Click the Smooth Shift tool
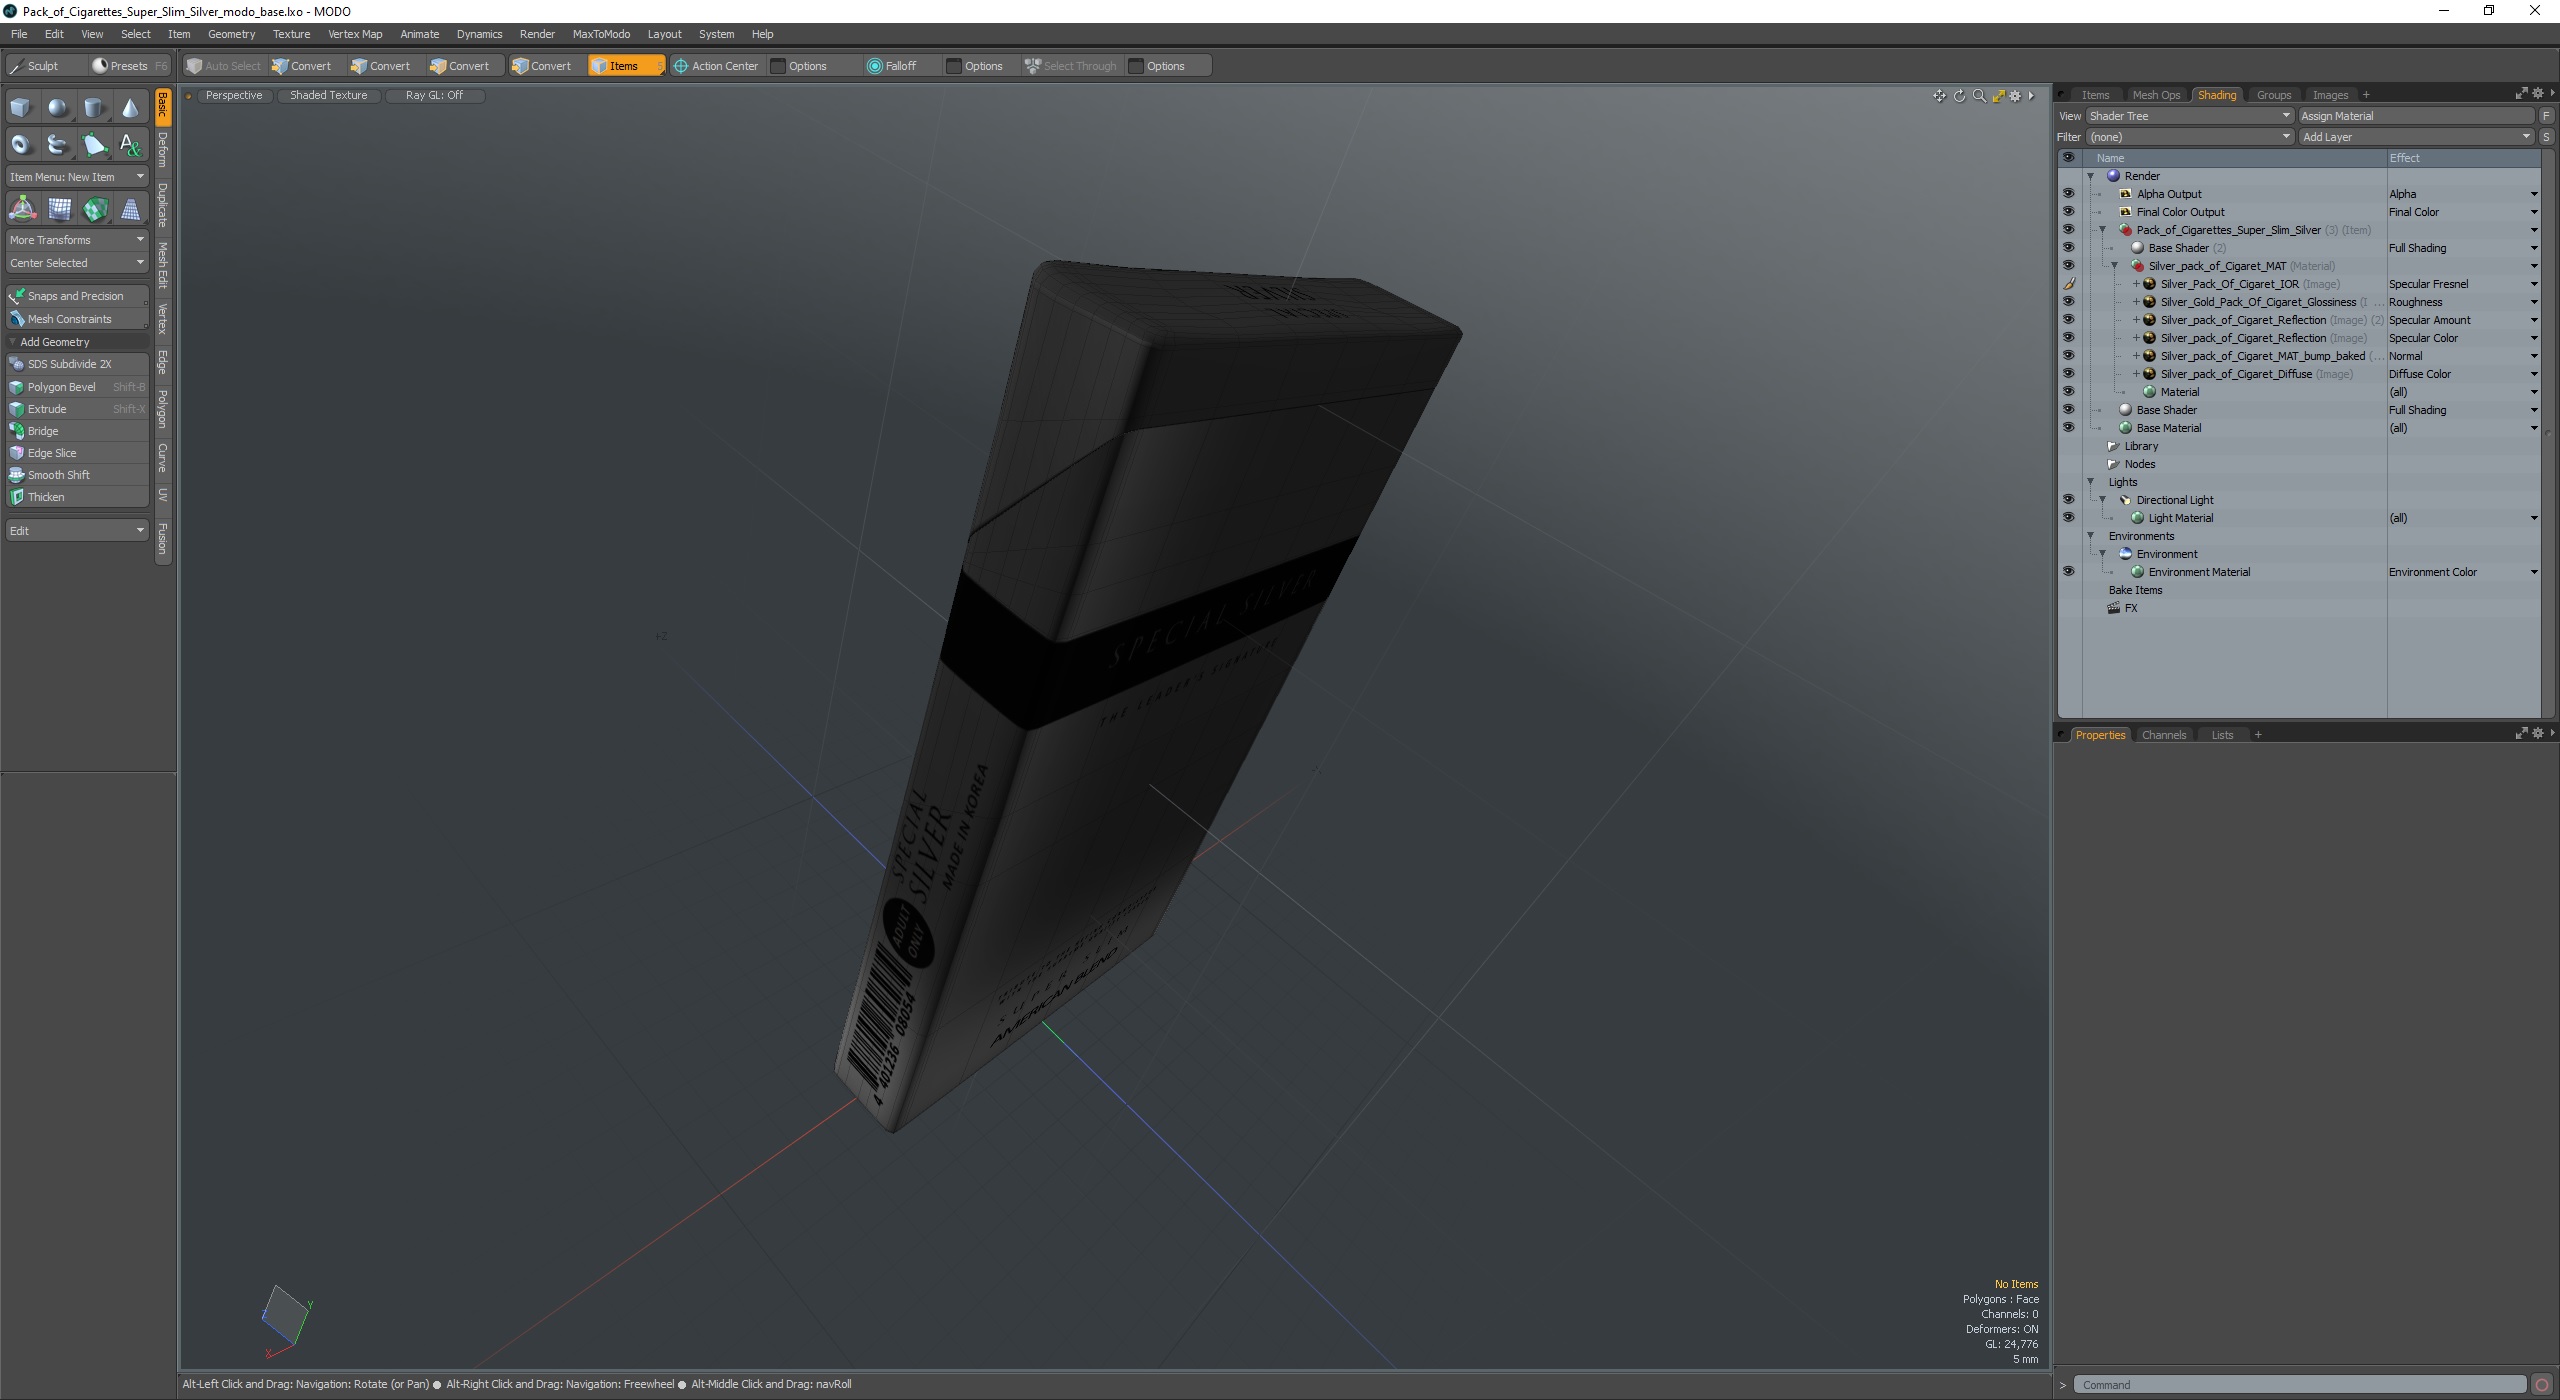Image resolution: width=2560 pixels, height=1400 pixels. click(77, 475)
